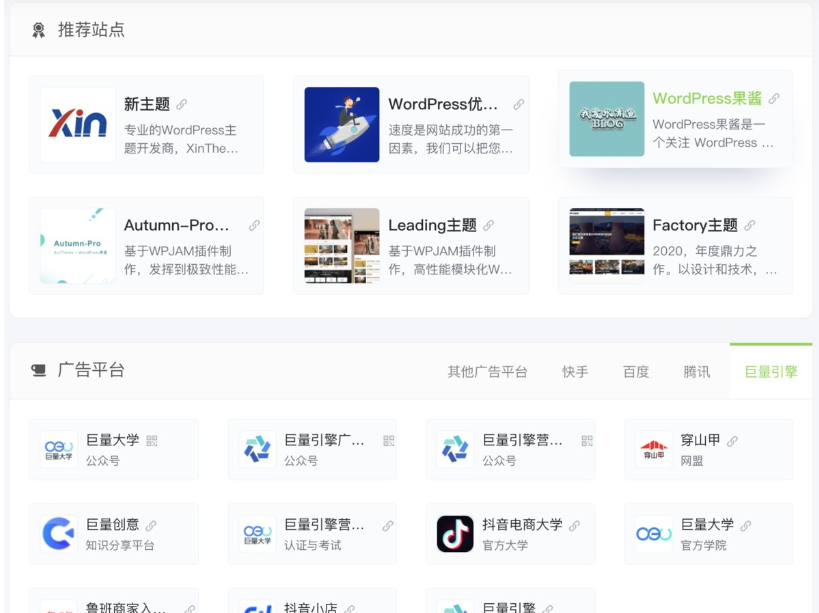Click link icon beside 巨量引擎营... 认证与考试
This screenshot has height=613, width=819.
[388, 526]
